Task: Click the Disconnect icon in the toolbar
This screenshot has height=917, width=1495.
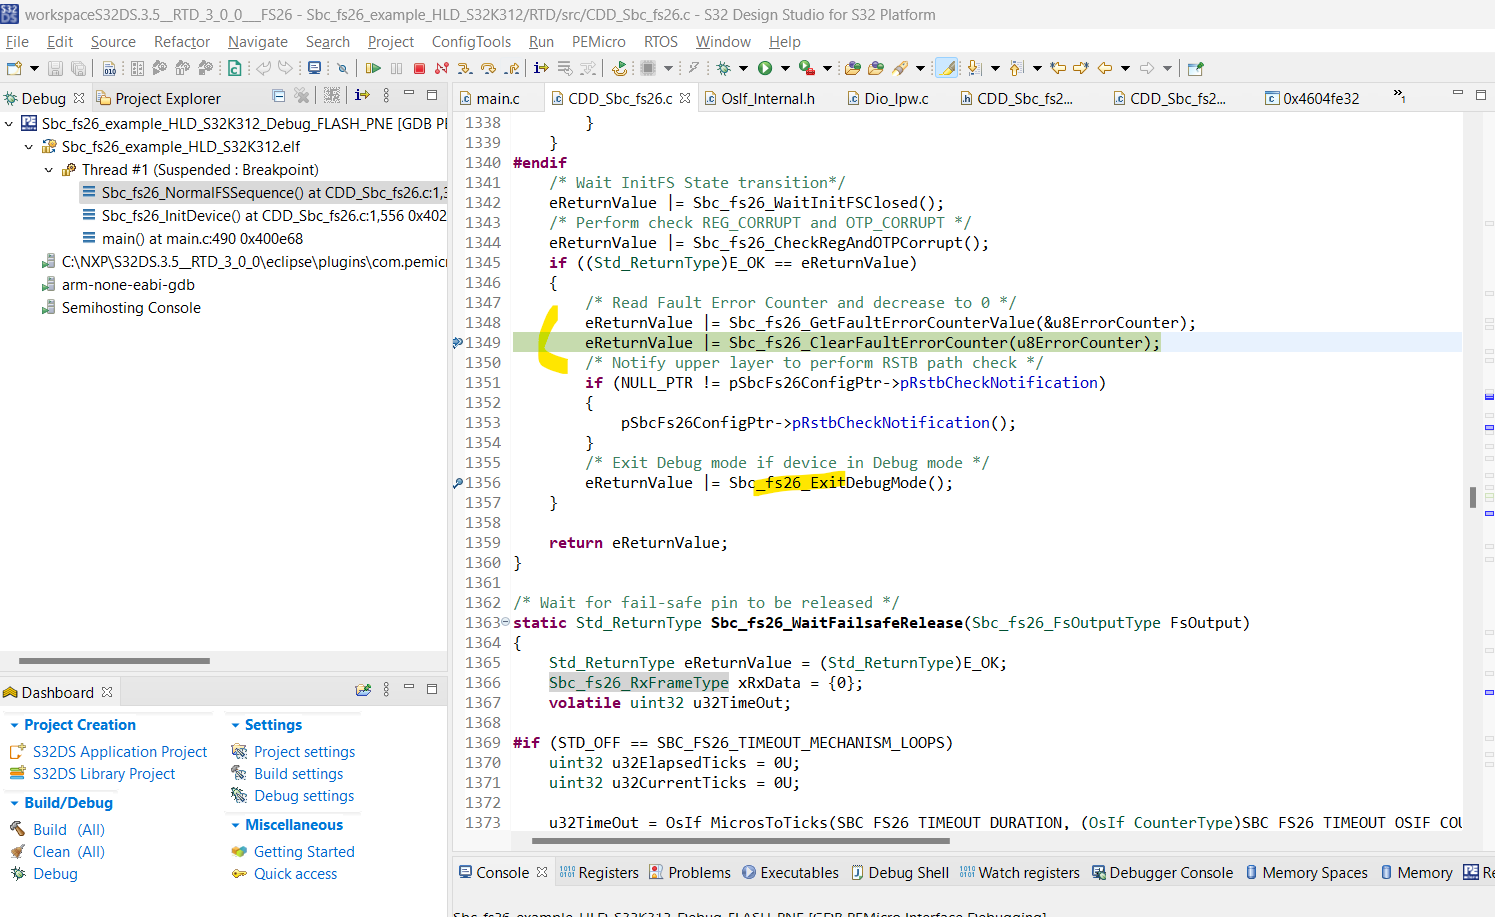Action: pyautogui.click(x=441, y=68)
